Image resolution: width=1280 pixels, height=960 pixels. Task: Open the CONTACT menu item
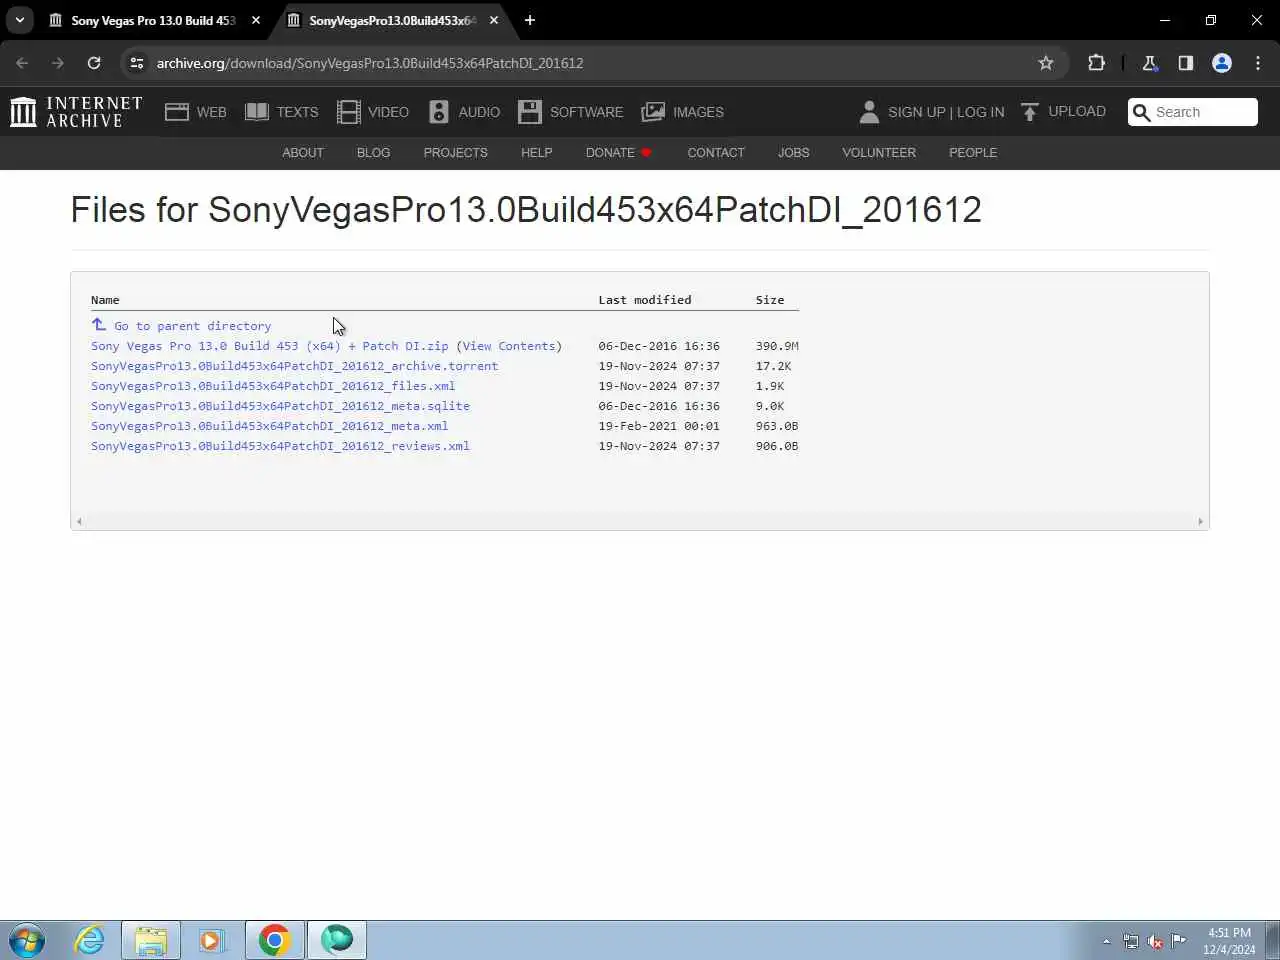pyautogui.click(x=716, y=153)
